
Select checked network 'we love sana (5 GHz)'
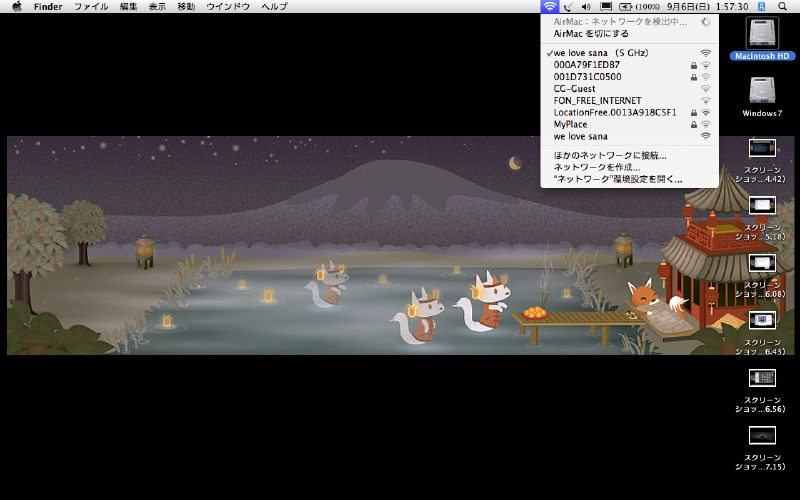(630, 53)
